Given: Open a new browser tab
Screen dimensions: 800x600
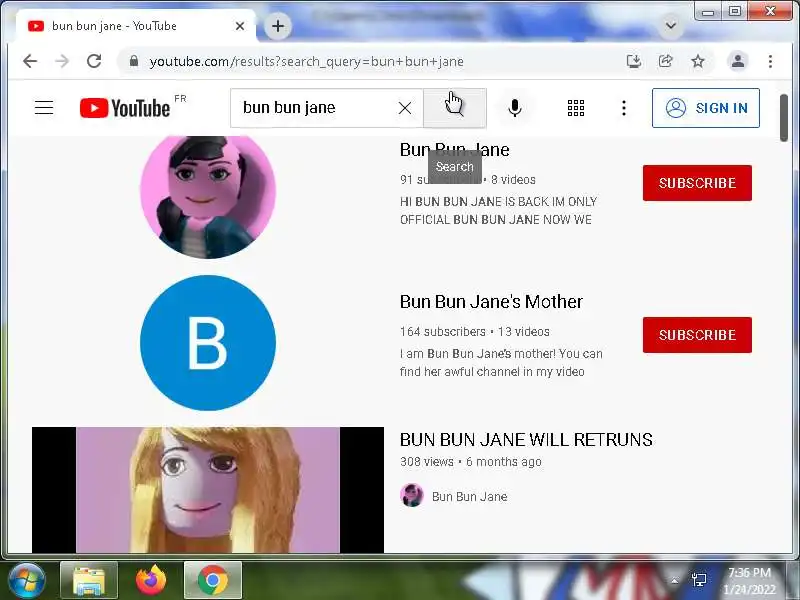Looking at the screenshot, I should pyautogui.click(x=278, y=26).
